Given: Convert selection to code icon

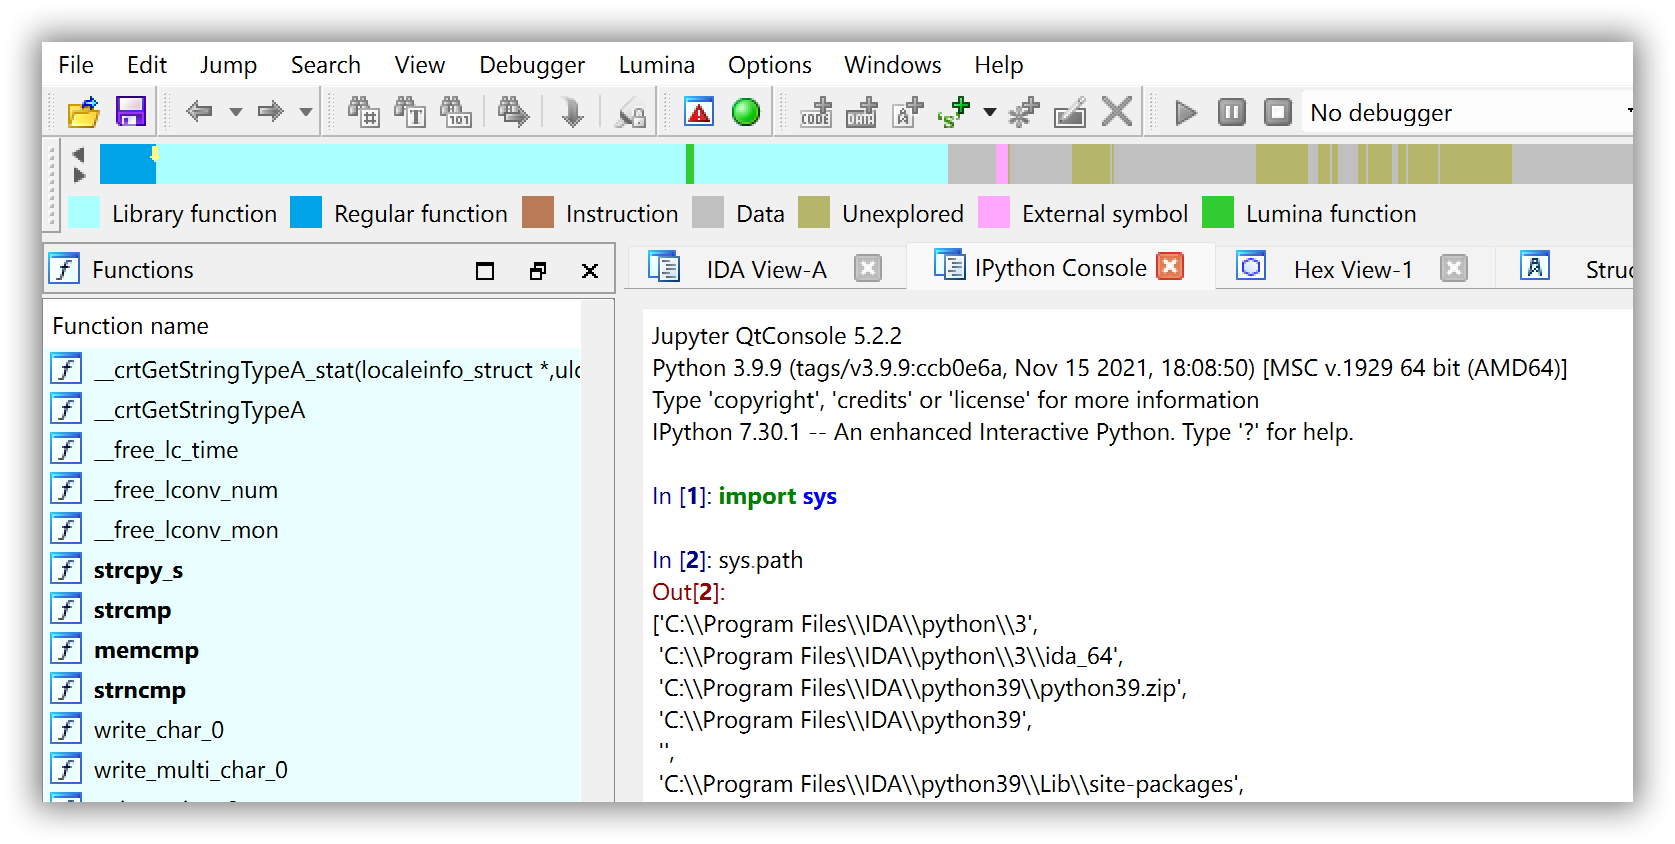Looking at the screenshot, I should [816, 112].
